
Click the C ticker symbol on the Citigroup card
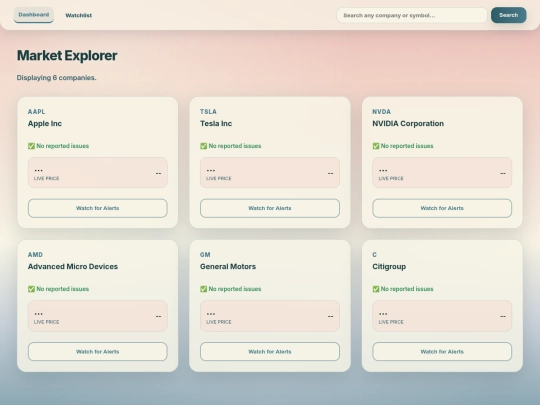[x=375, y=255]
